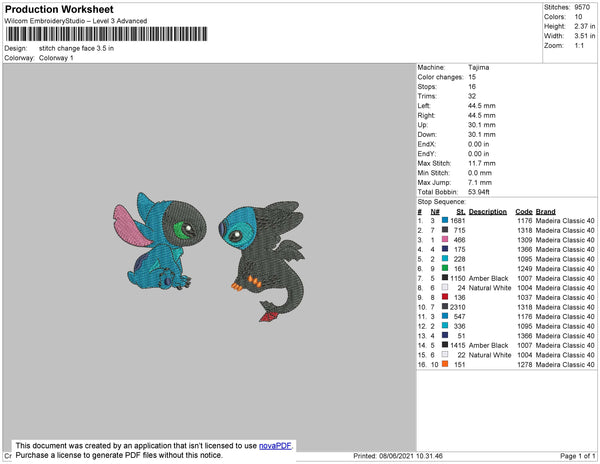The height and width of the screenshot is (464, 600).
Task: Click the Machine value Tajima
Action: (478, 67)
